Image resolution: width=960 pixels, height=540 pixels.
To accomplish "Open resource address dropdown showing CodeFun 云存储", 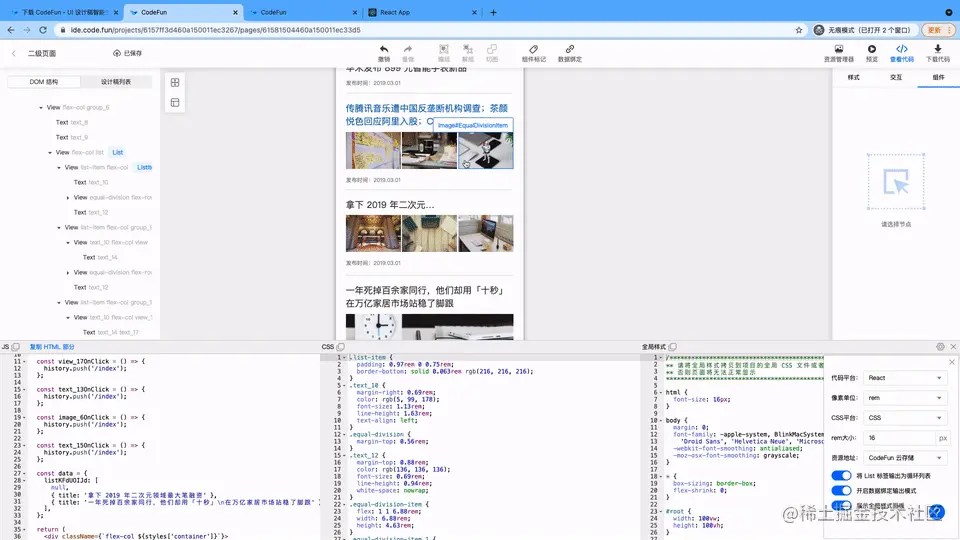I will (905, 457).
